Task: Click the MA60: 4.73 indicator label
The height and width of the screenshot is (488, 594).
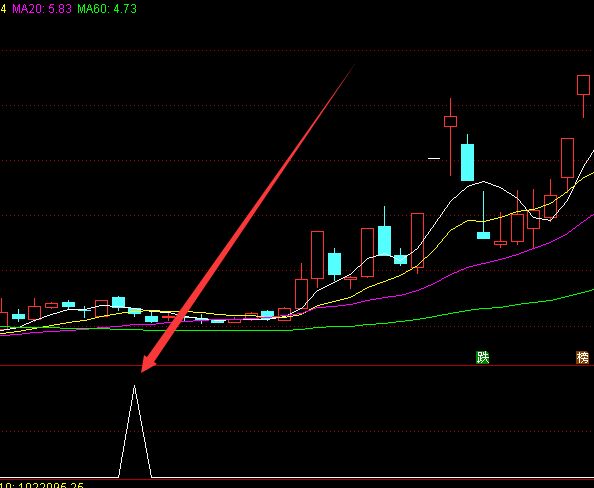Action: pyautogui.click(x=107, y=8)
